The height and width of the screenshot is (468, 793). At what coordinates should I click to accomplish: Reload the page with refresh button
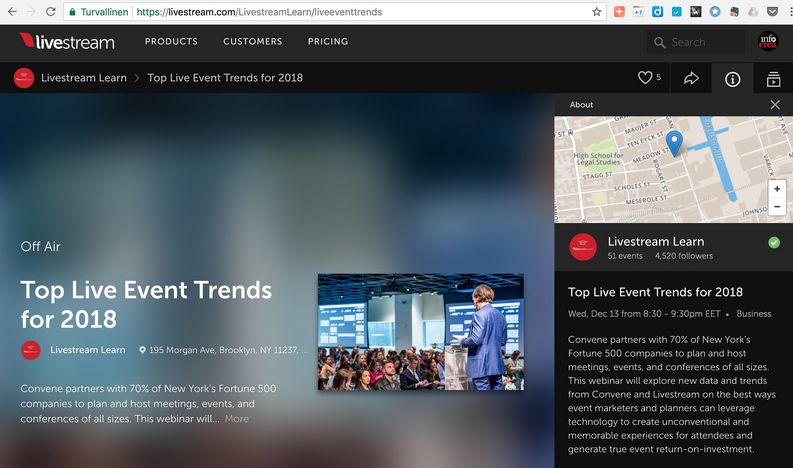pos(50,12)
